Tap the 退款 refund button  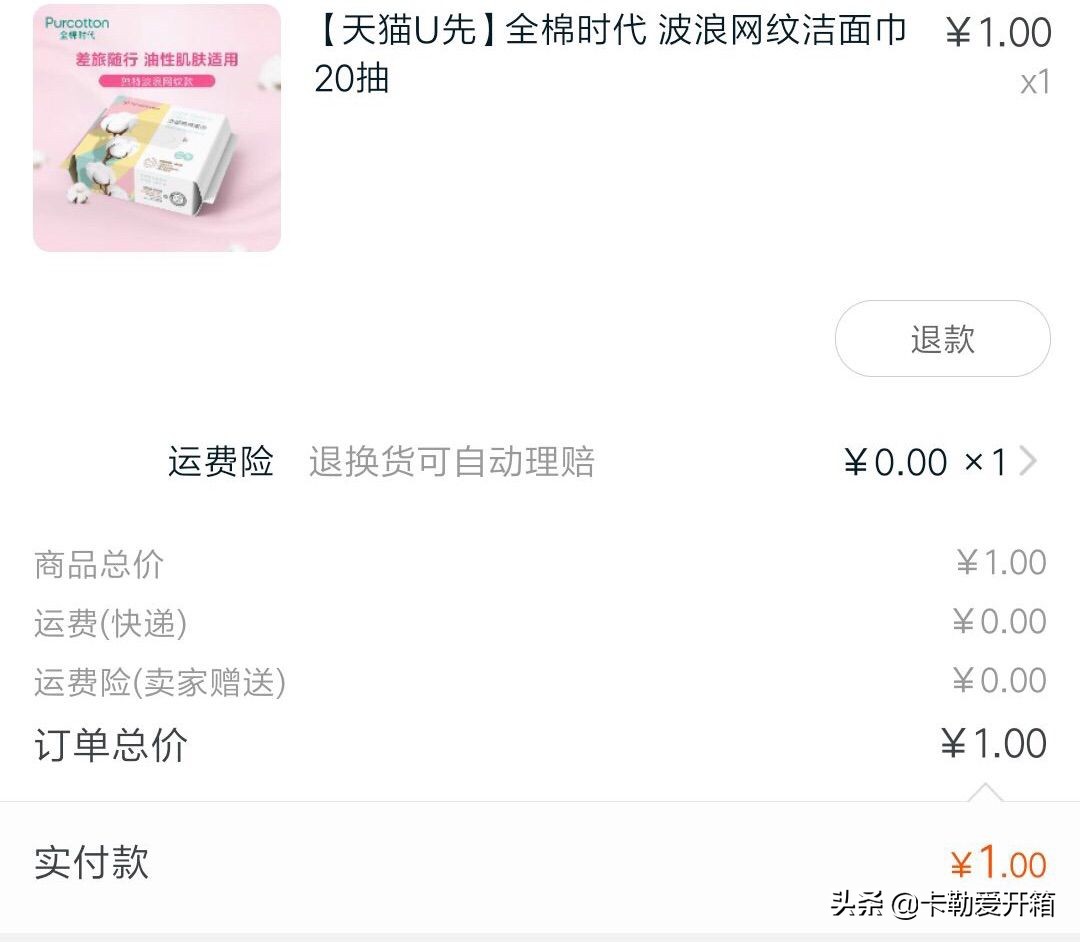(x=943, y=339)
